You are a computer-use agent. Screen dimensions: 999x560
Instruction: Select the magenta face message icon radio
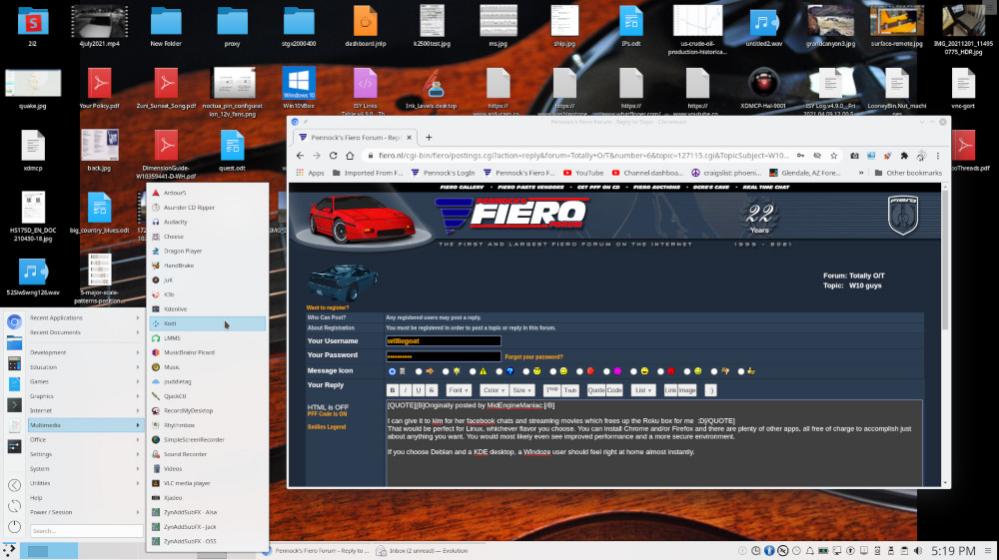click(607, 371)
